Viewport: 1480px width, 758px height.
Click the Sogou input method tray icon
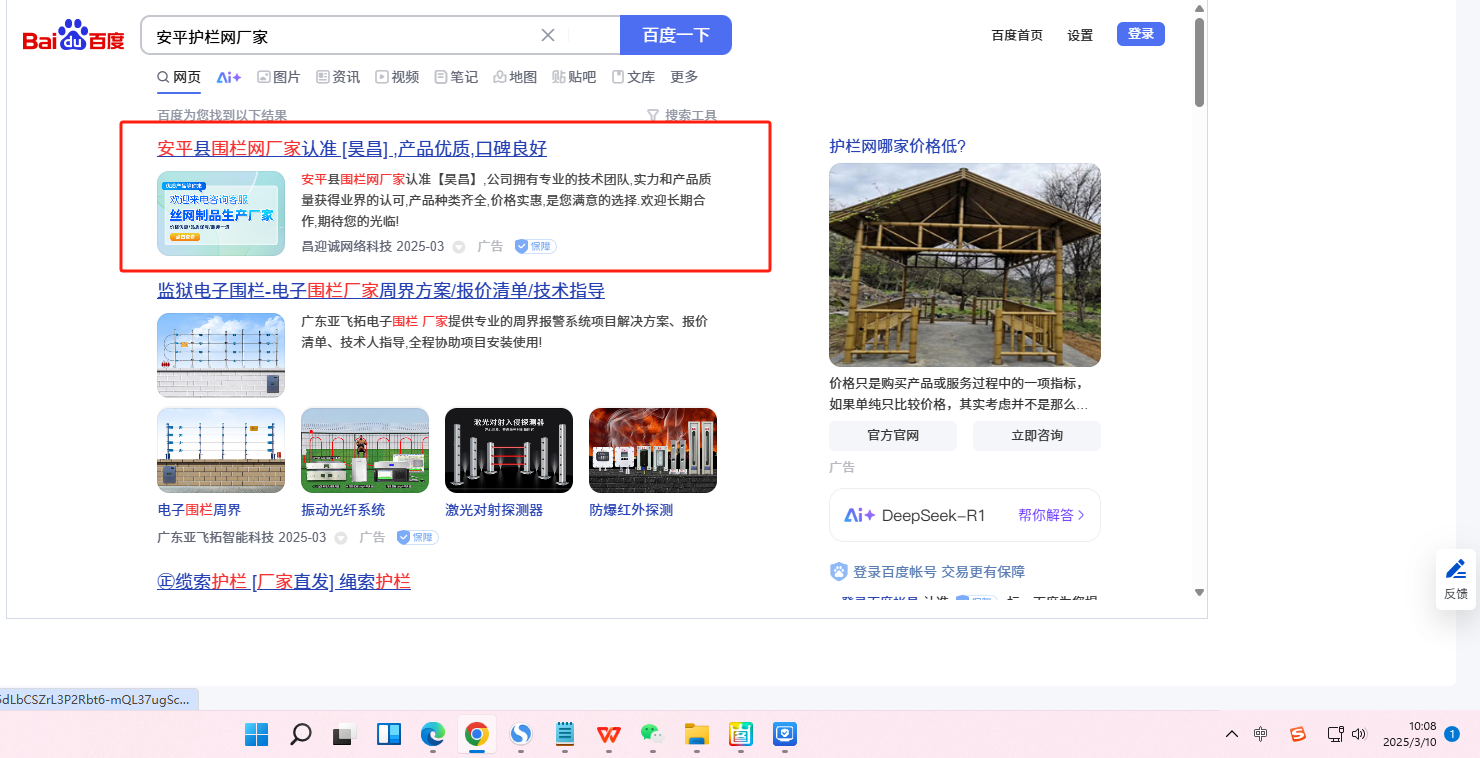pos(1298,735)
